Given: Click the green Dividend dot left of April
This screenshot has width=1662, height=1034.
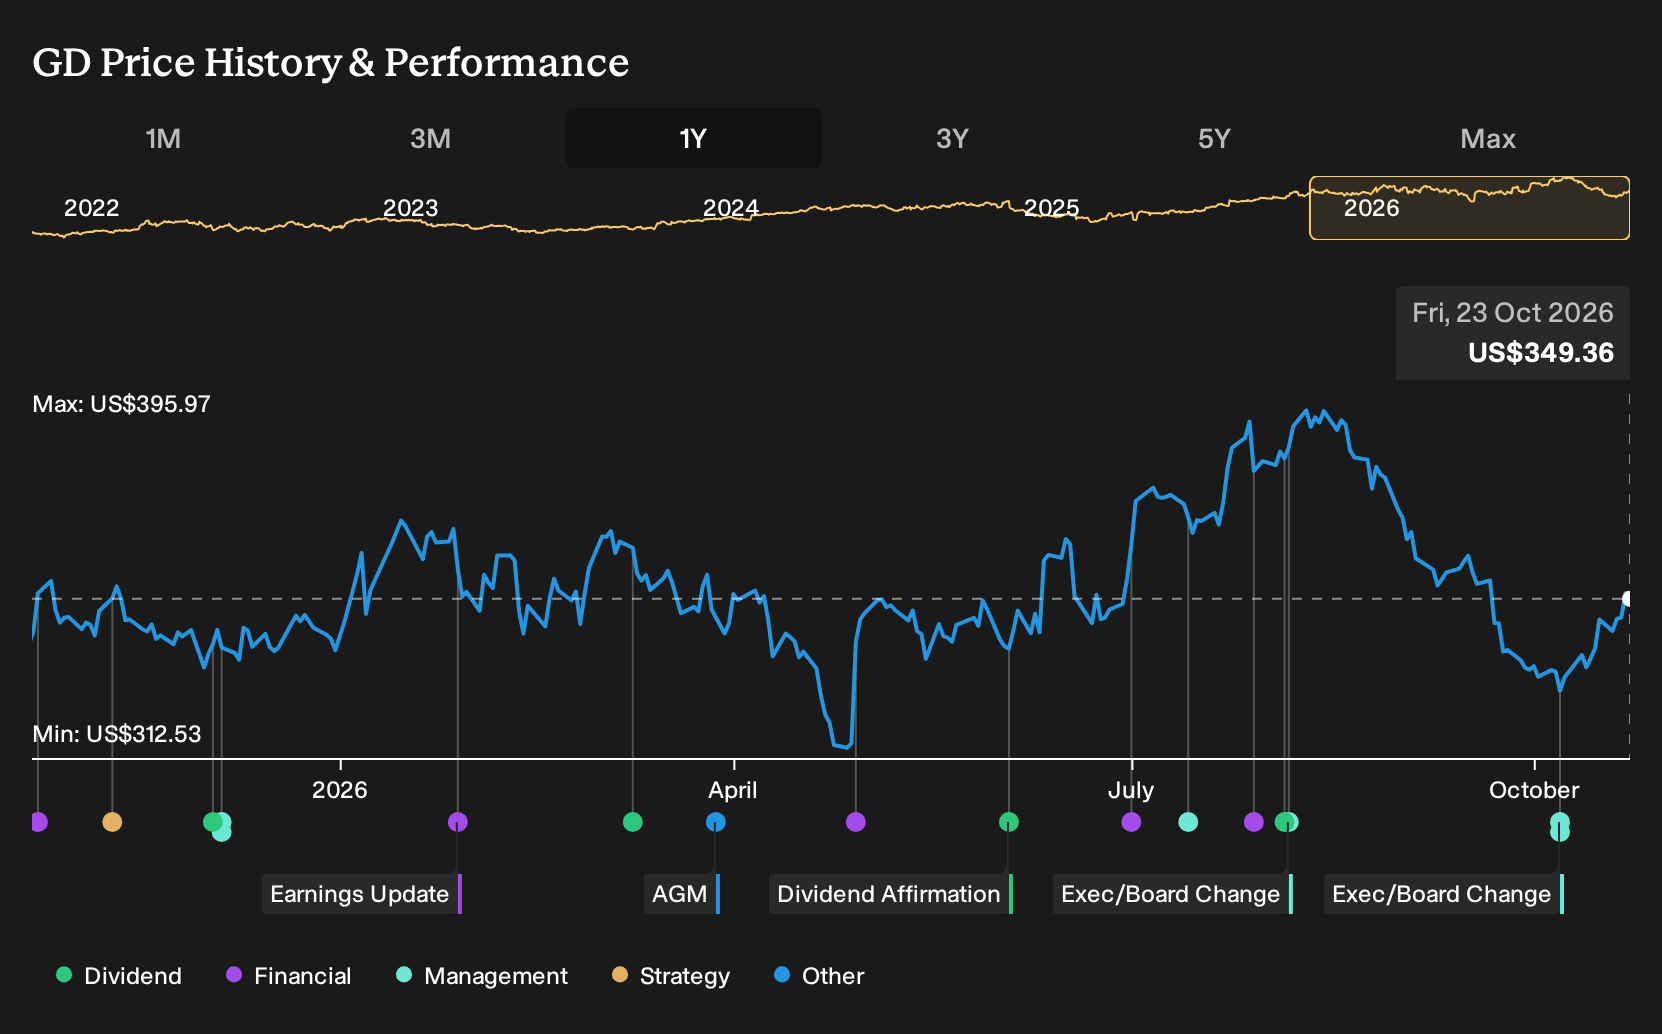Looking at the screenshot, I should pos(632,822).
